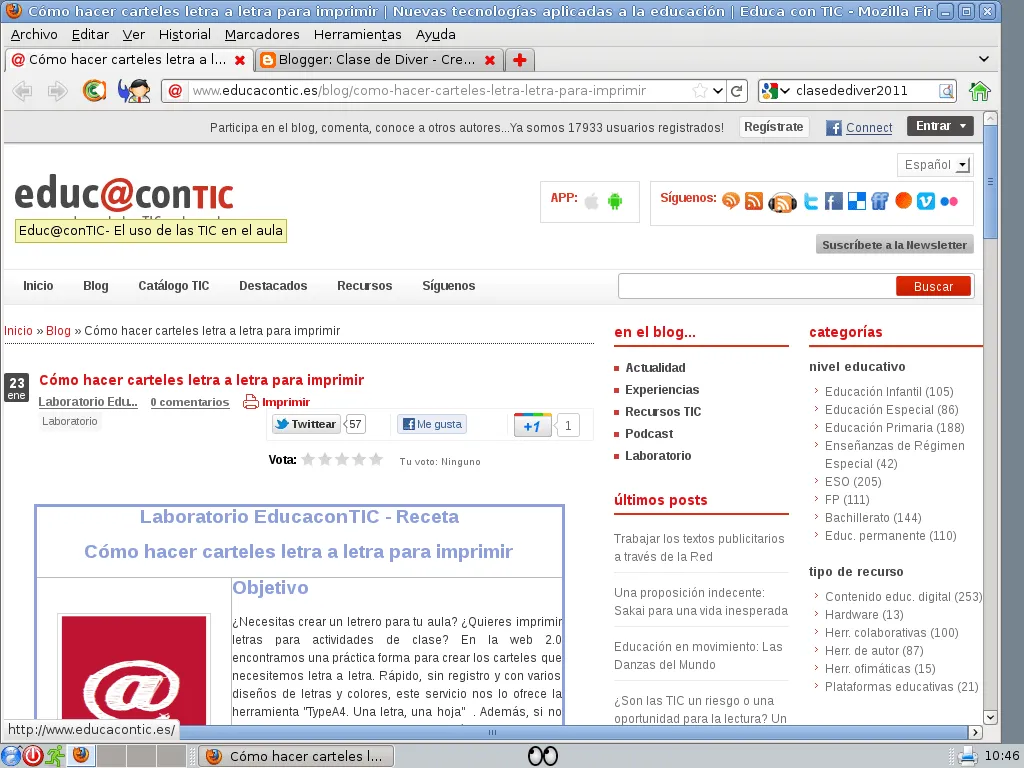Open the 'Trabajar los textos publicitarios' post

tap(699, 548)
